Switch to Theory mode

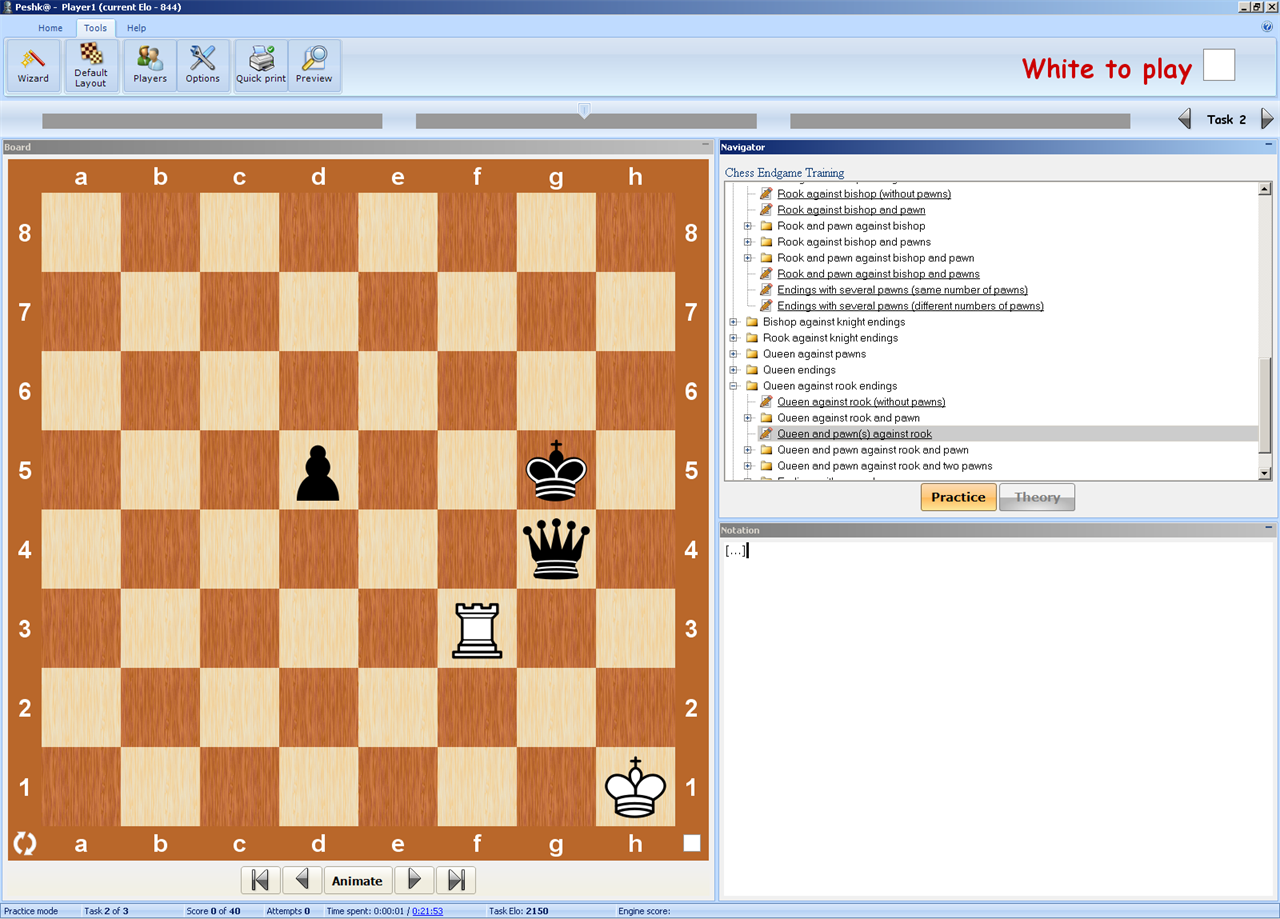tap(1037, 497)
